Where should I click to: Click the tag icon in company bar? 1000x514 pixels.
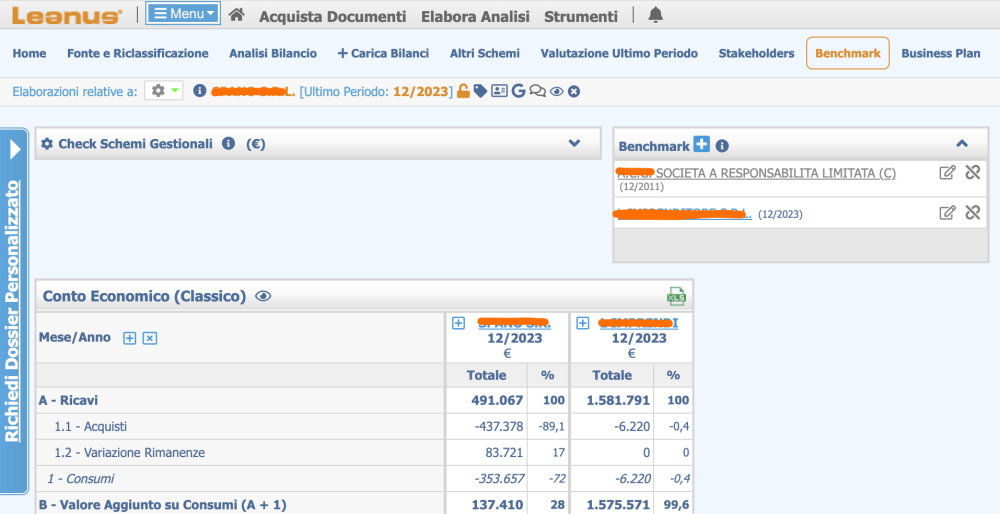tap(480, 91)
